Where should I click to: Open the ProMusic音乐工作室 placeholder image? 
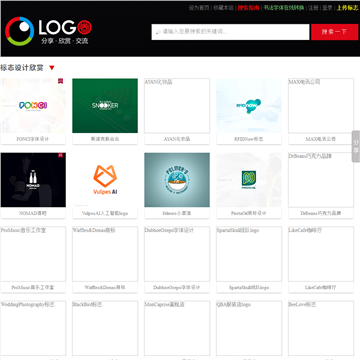pos(33,254)
